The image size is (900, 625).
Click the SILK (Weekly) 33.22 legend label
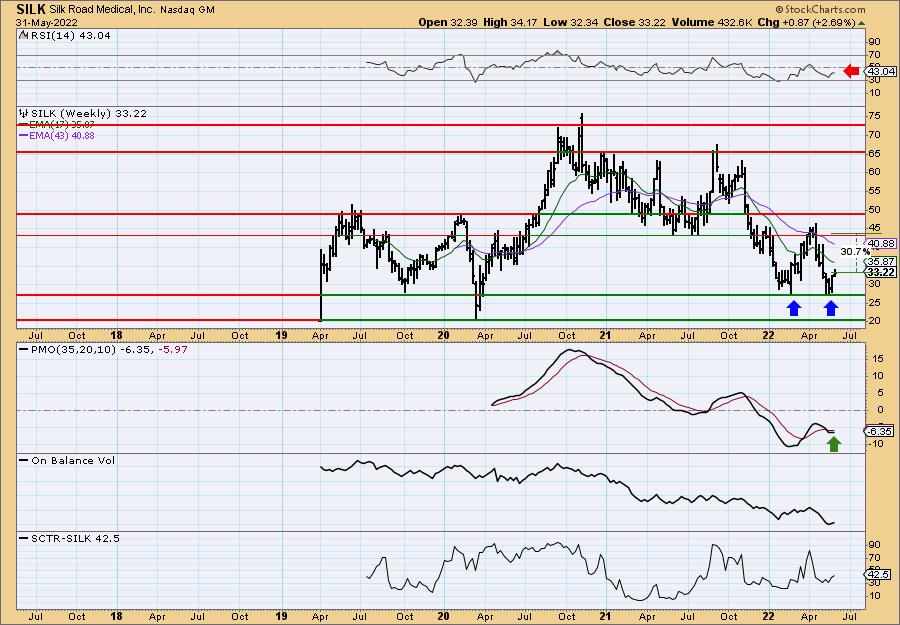tap(88, 114)
